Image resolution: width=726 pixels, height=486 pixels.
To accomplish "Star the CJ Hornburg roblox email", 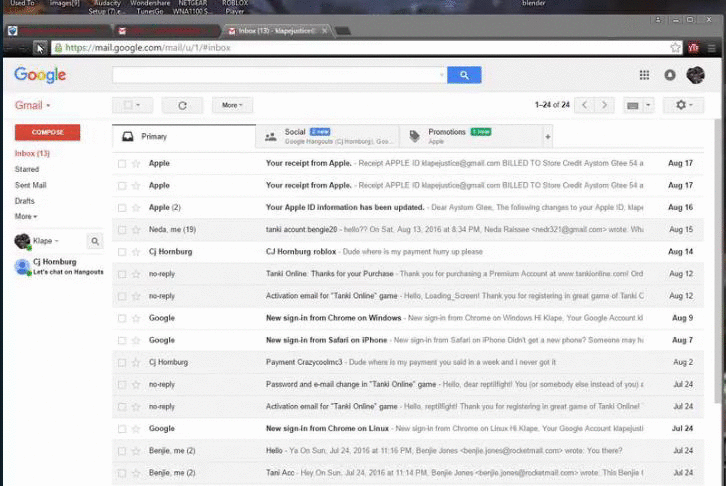I will [136, 252].
